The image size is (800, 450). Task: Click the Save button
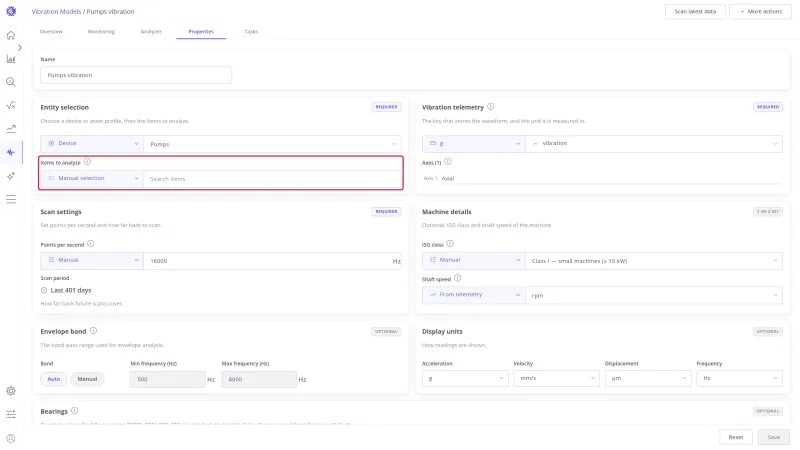click(x=774, y=437)
